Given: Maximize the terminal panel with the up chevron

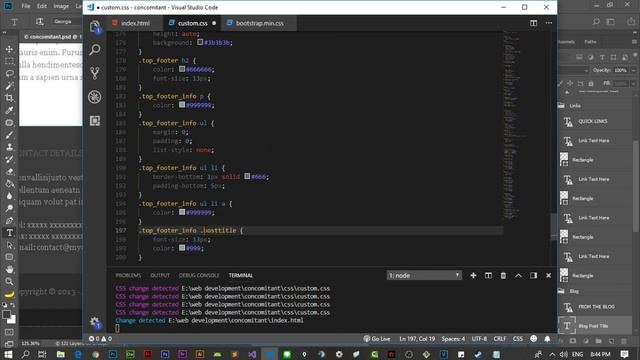Looking at the screenshot, I should point(518,276).
